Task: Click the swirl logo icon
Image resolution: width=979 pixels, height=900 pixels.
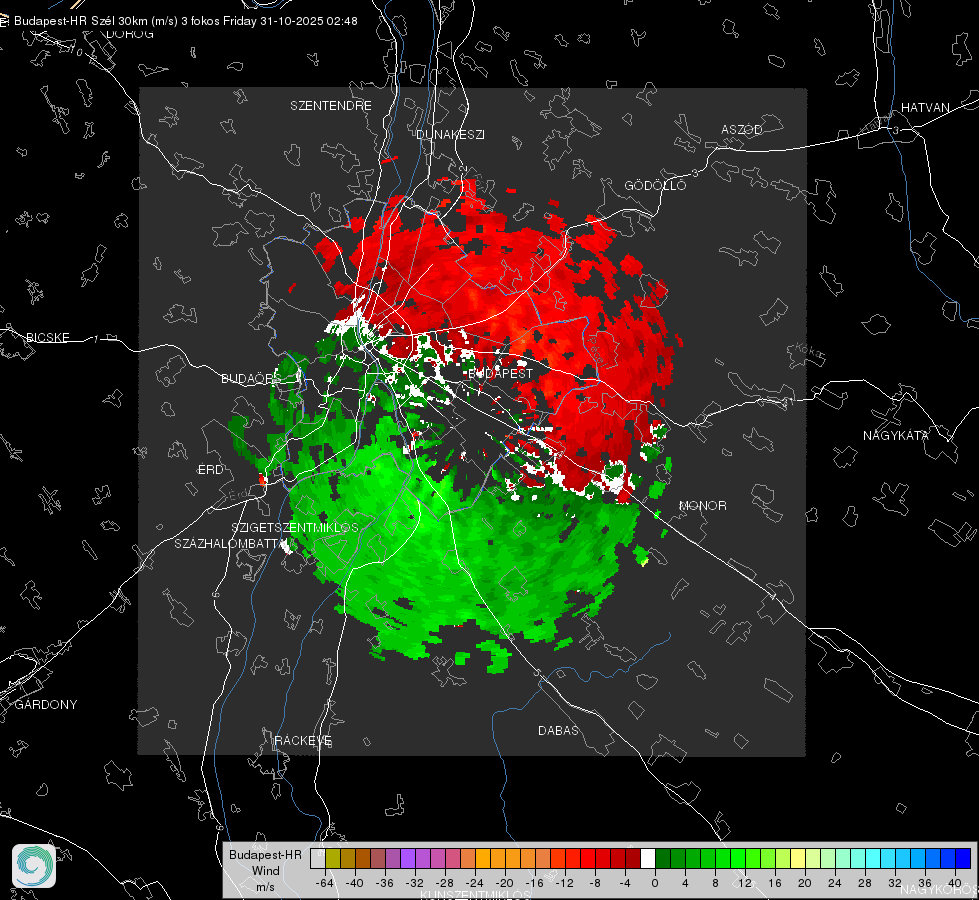Action: [x=34, y=866]
